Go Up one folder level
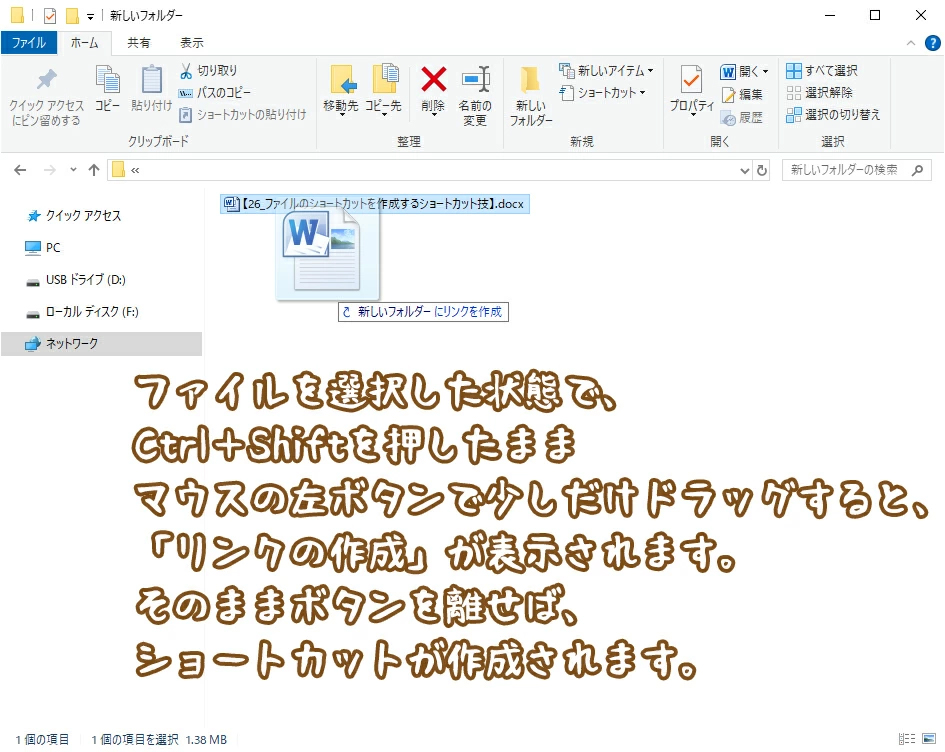This screenshot has height=752, width=945. (94, 171)
